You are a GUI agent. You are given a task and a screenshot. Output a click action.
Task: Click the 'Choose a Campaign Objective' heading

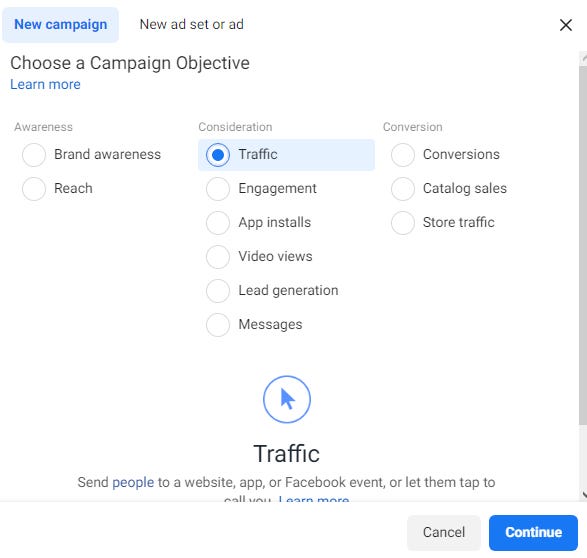tap(130, 63)
